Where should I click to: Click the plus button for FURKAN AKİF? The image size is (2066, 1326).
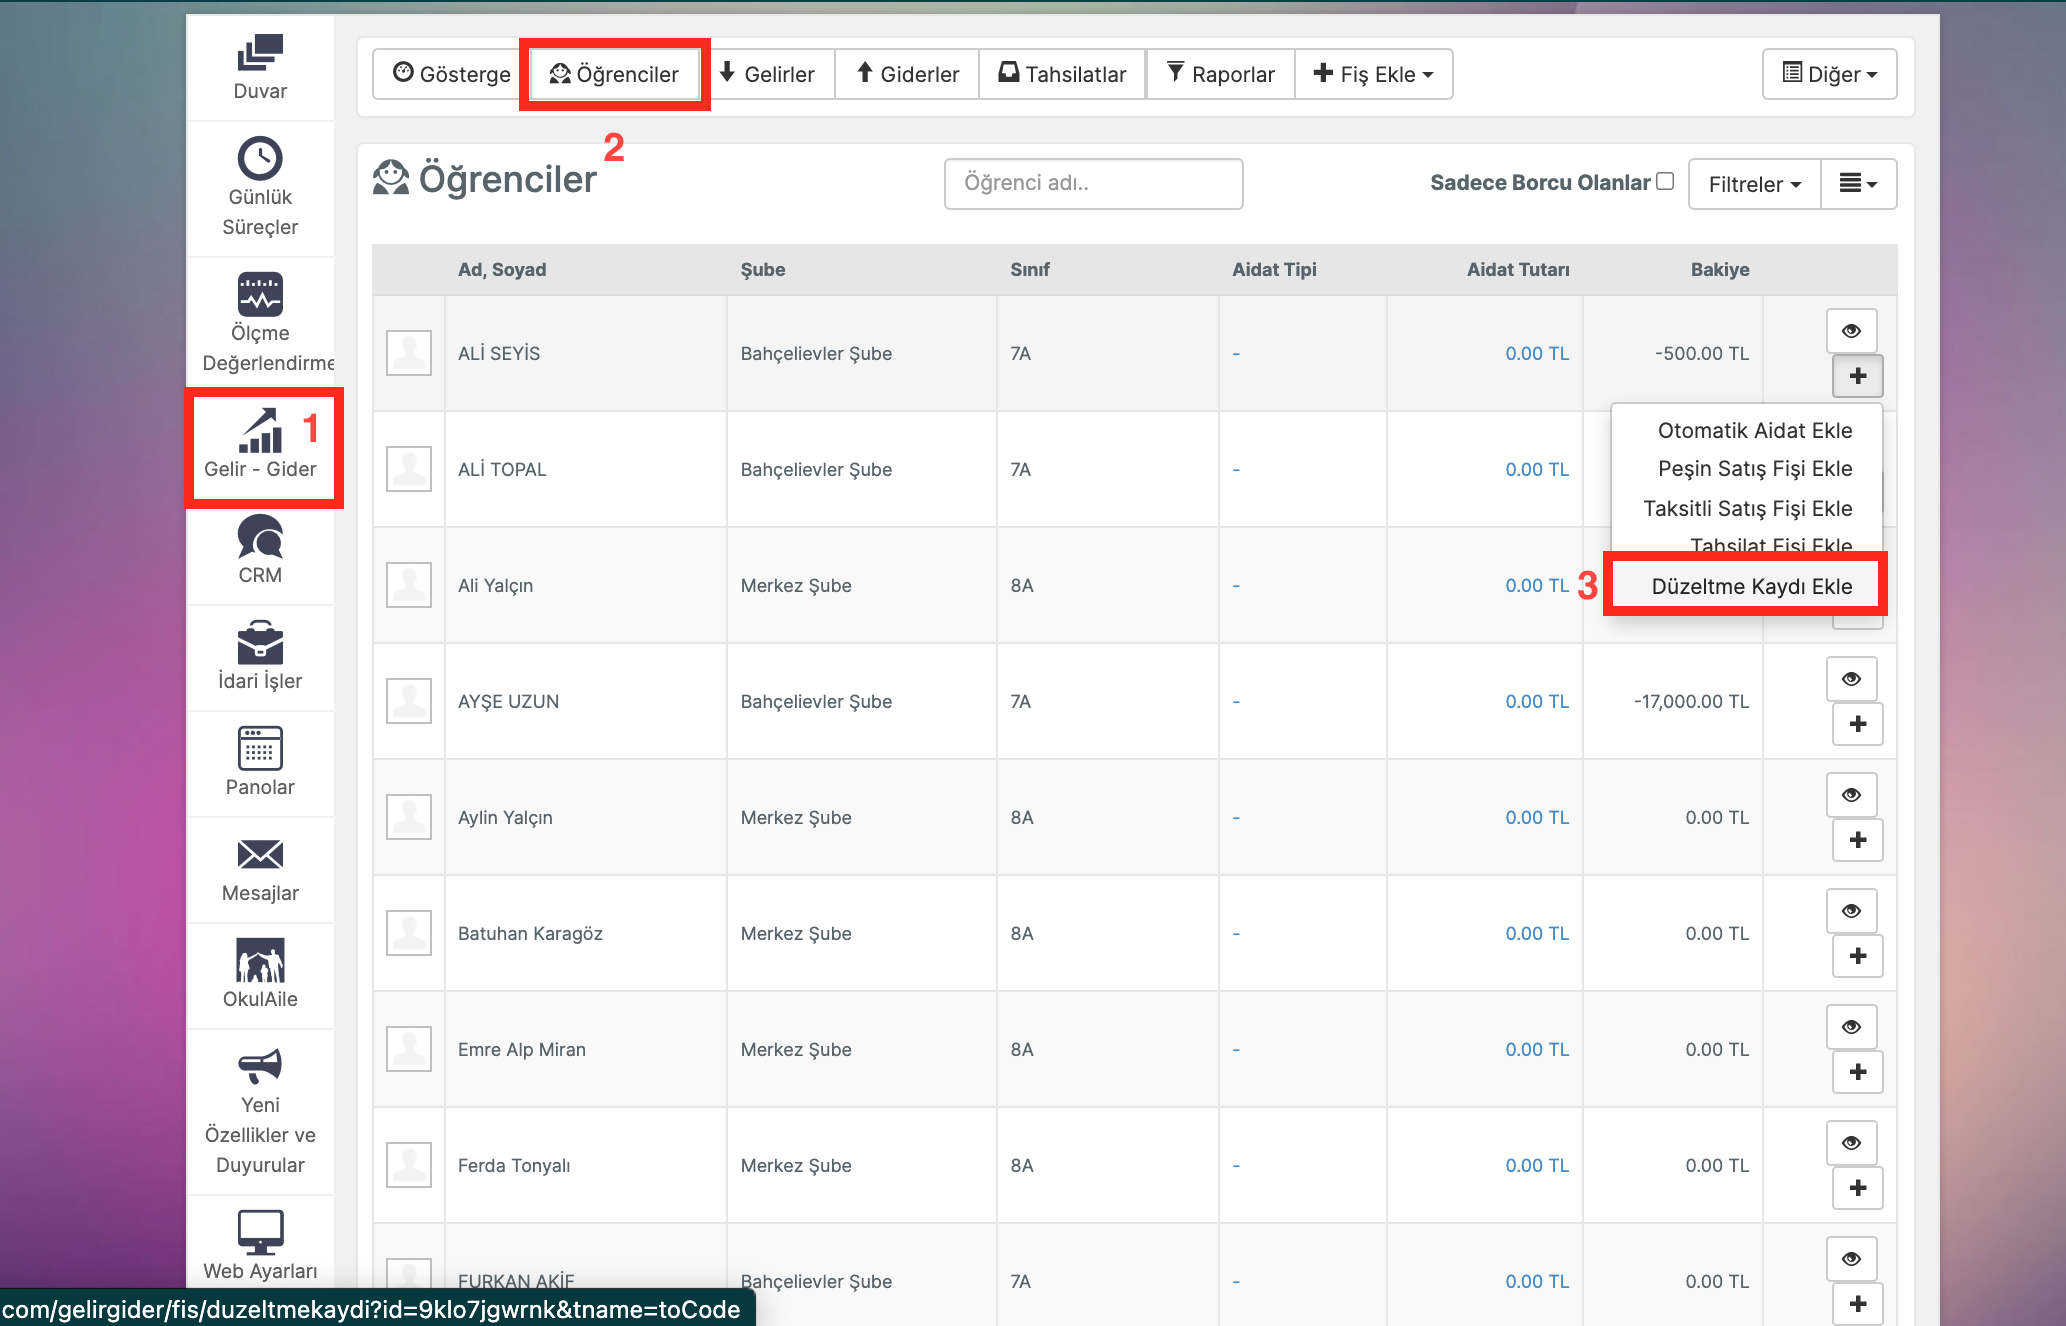[x=1858, y=1304]
